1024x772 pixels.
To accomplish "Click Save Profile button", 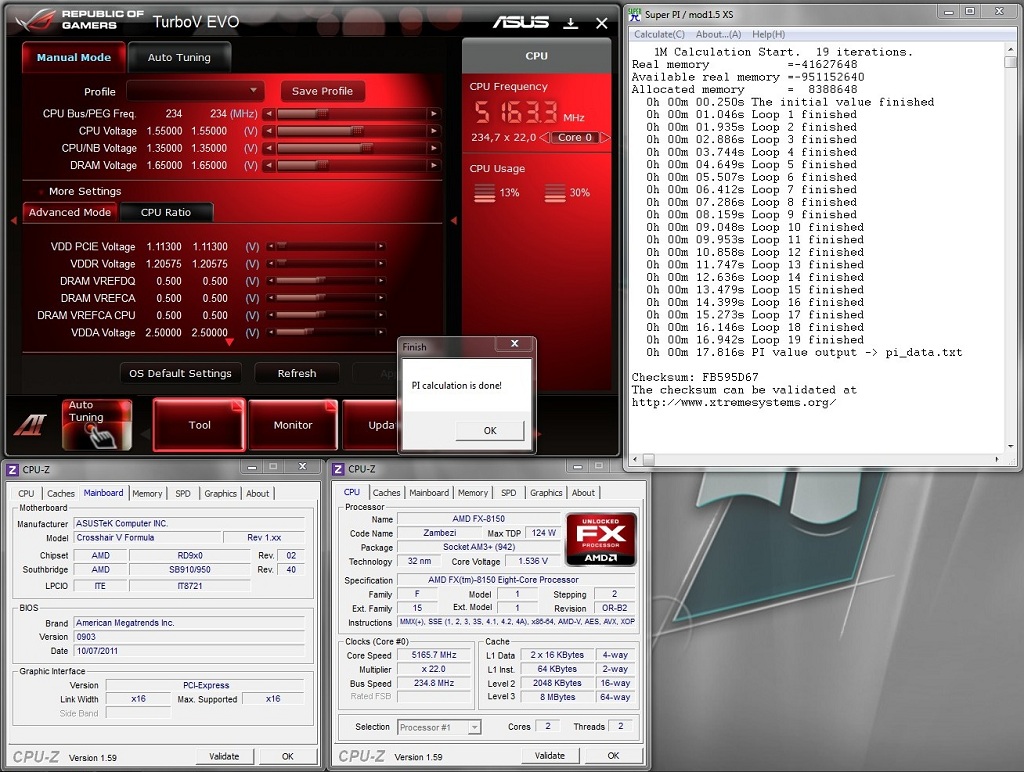I will 322,91.
